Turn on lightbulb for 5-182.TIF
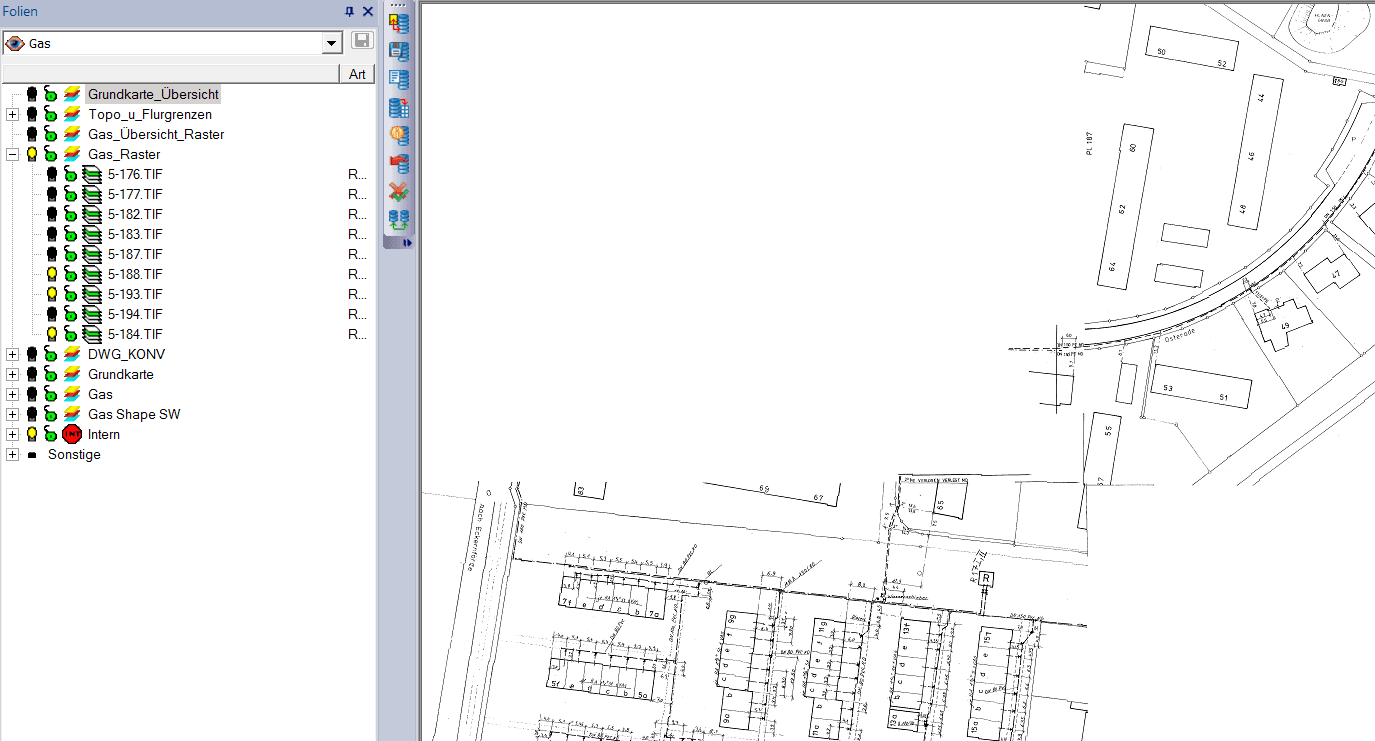 pos(52,214)
